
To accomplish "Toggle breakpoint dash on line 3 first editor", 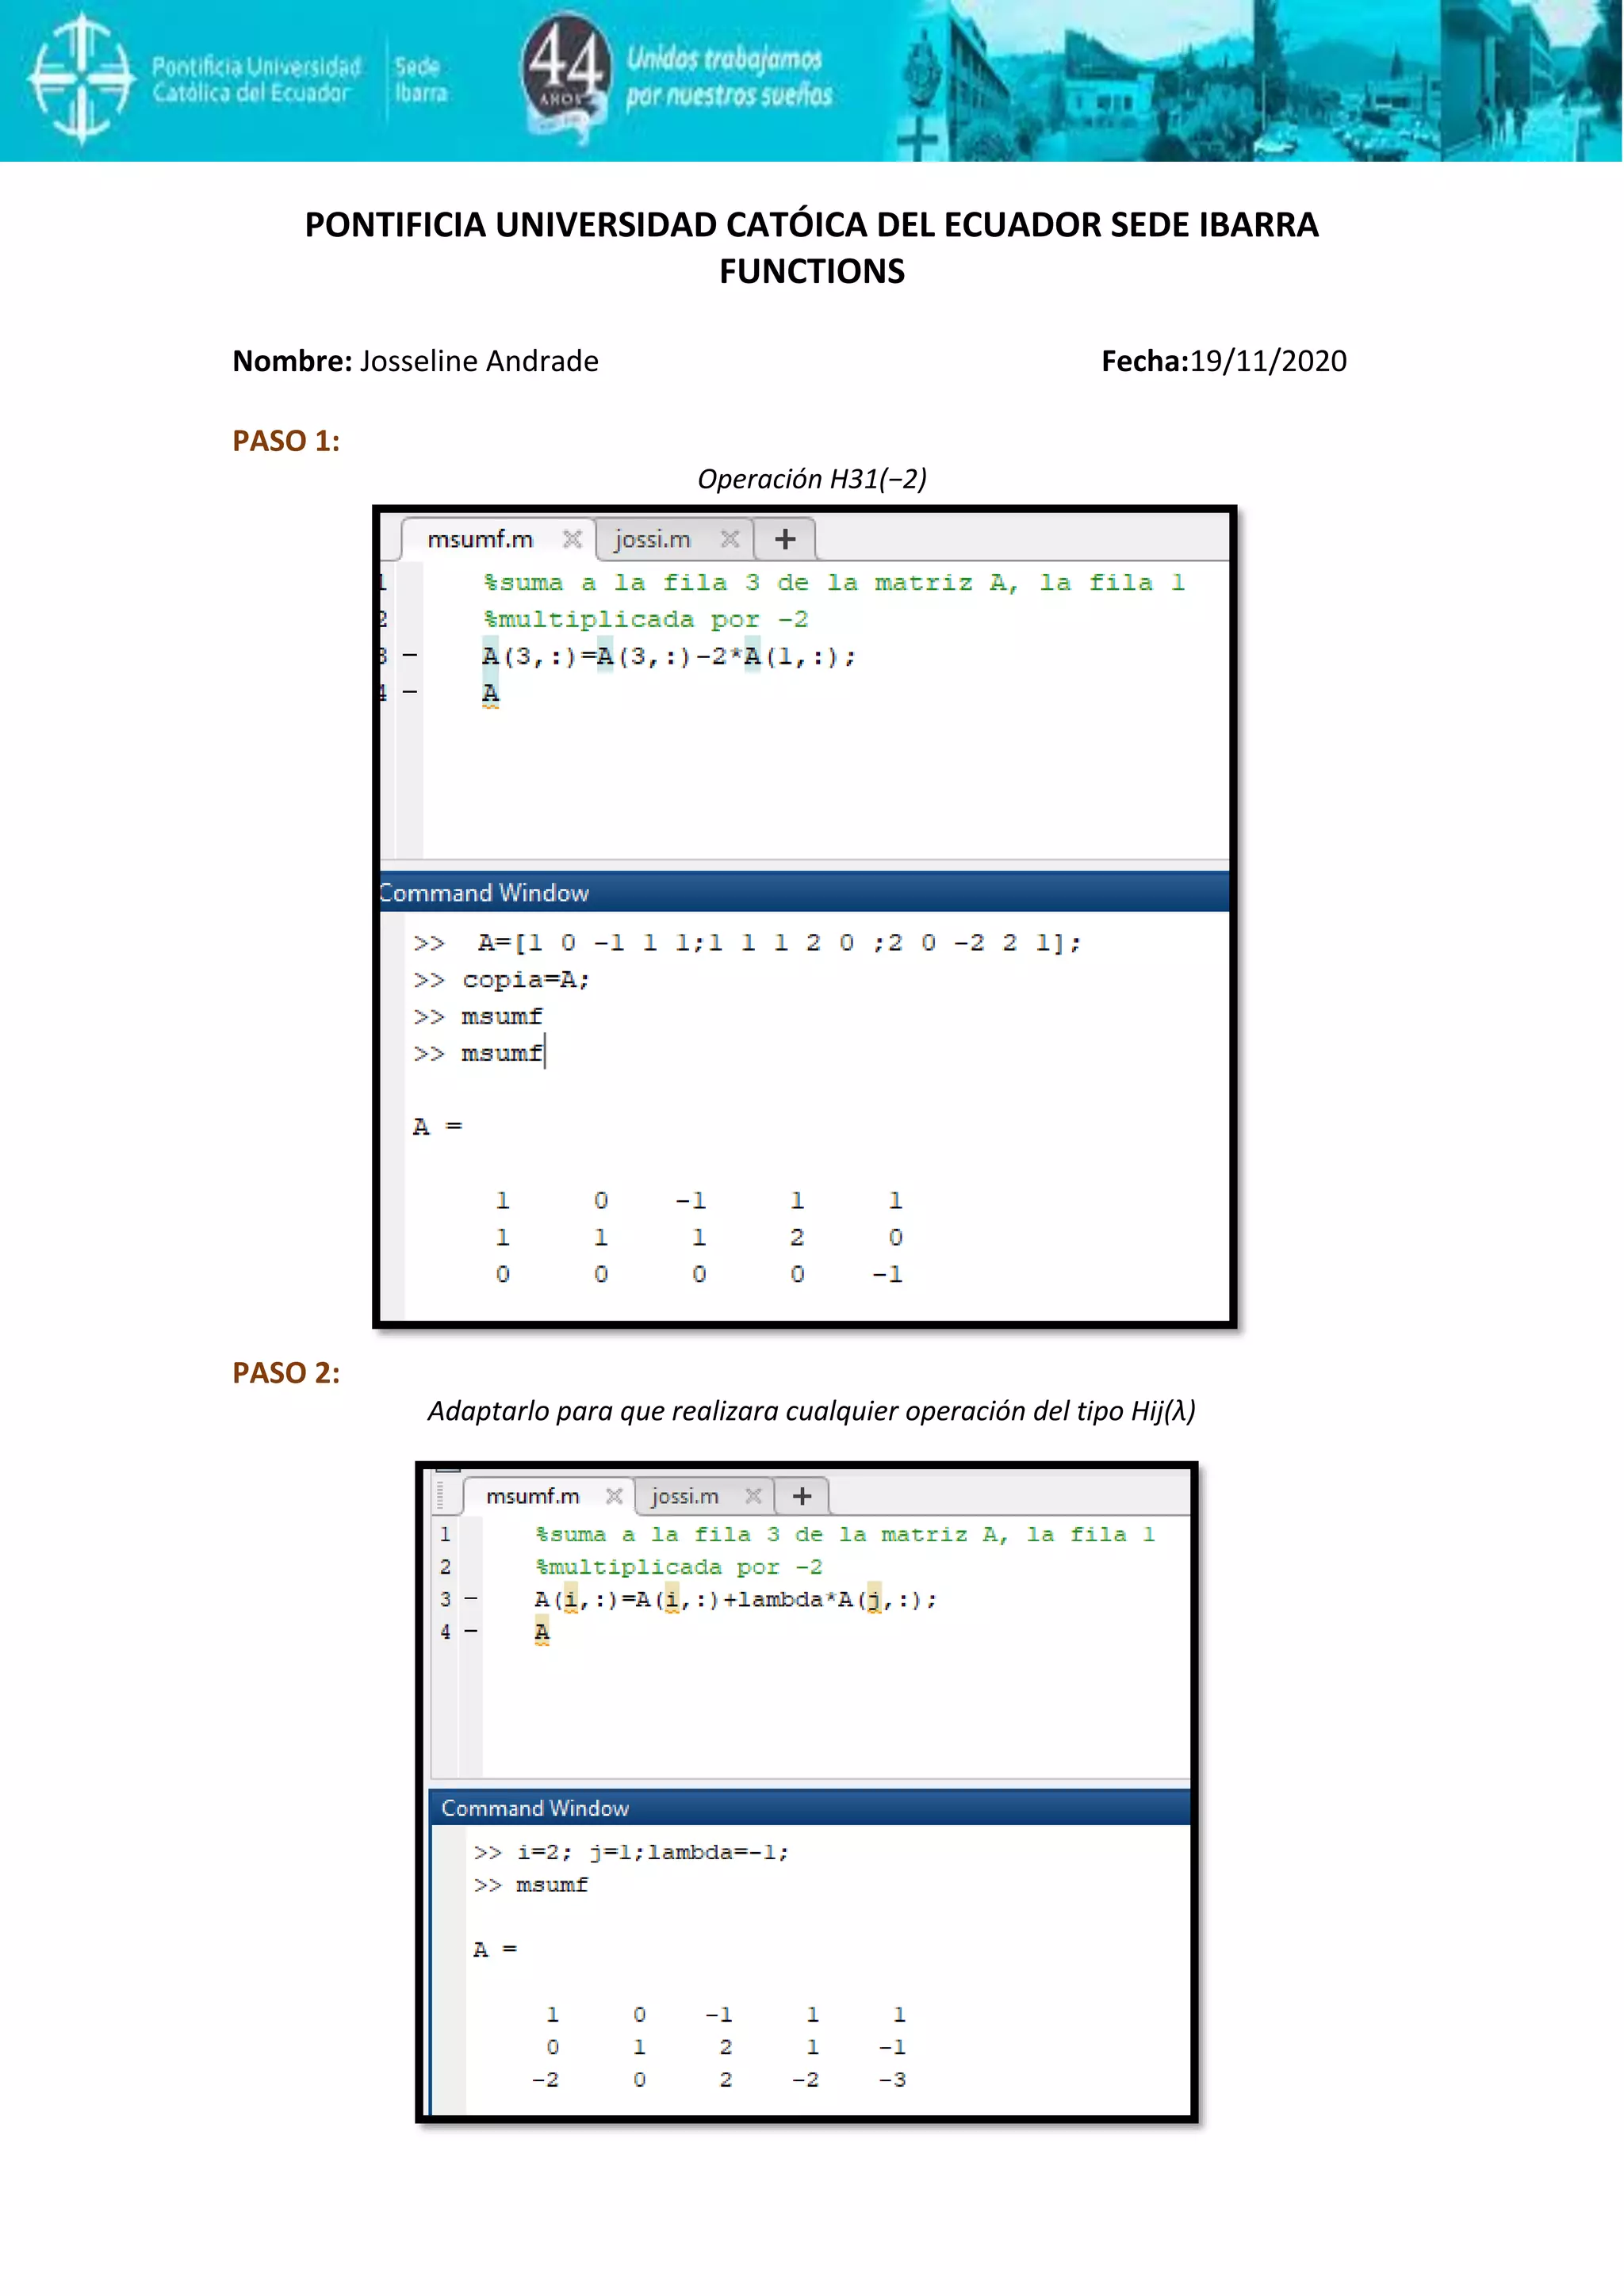I will click(x=410, y=655).
